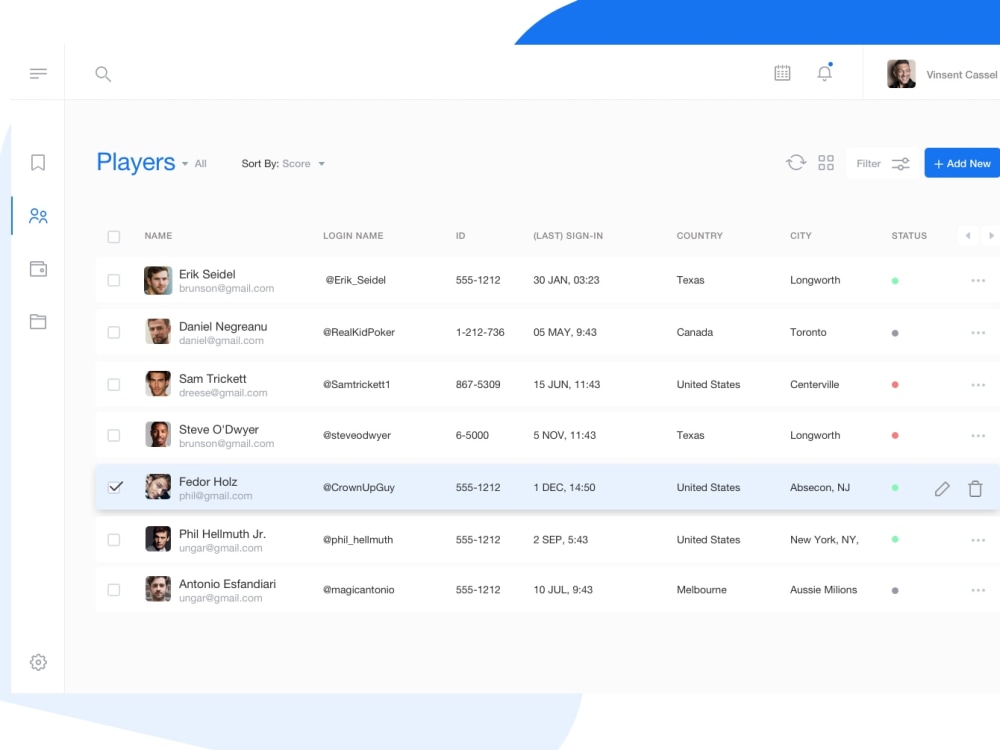
Task: Open the notifications bell
Action: [x=825, y=73]
